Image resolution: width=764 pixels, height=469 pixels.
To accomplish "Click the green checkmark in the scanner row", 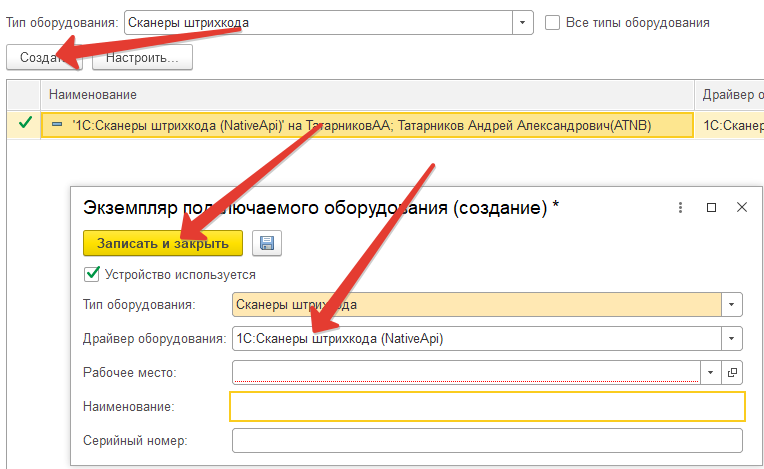I will click(25, 123).
